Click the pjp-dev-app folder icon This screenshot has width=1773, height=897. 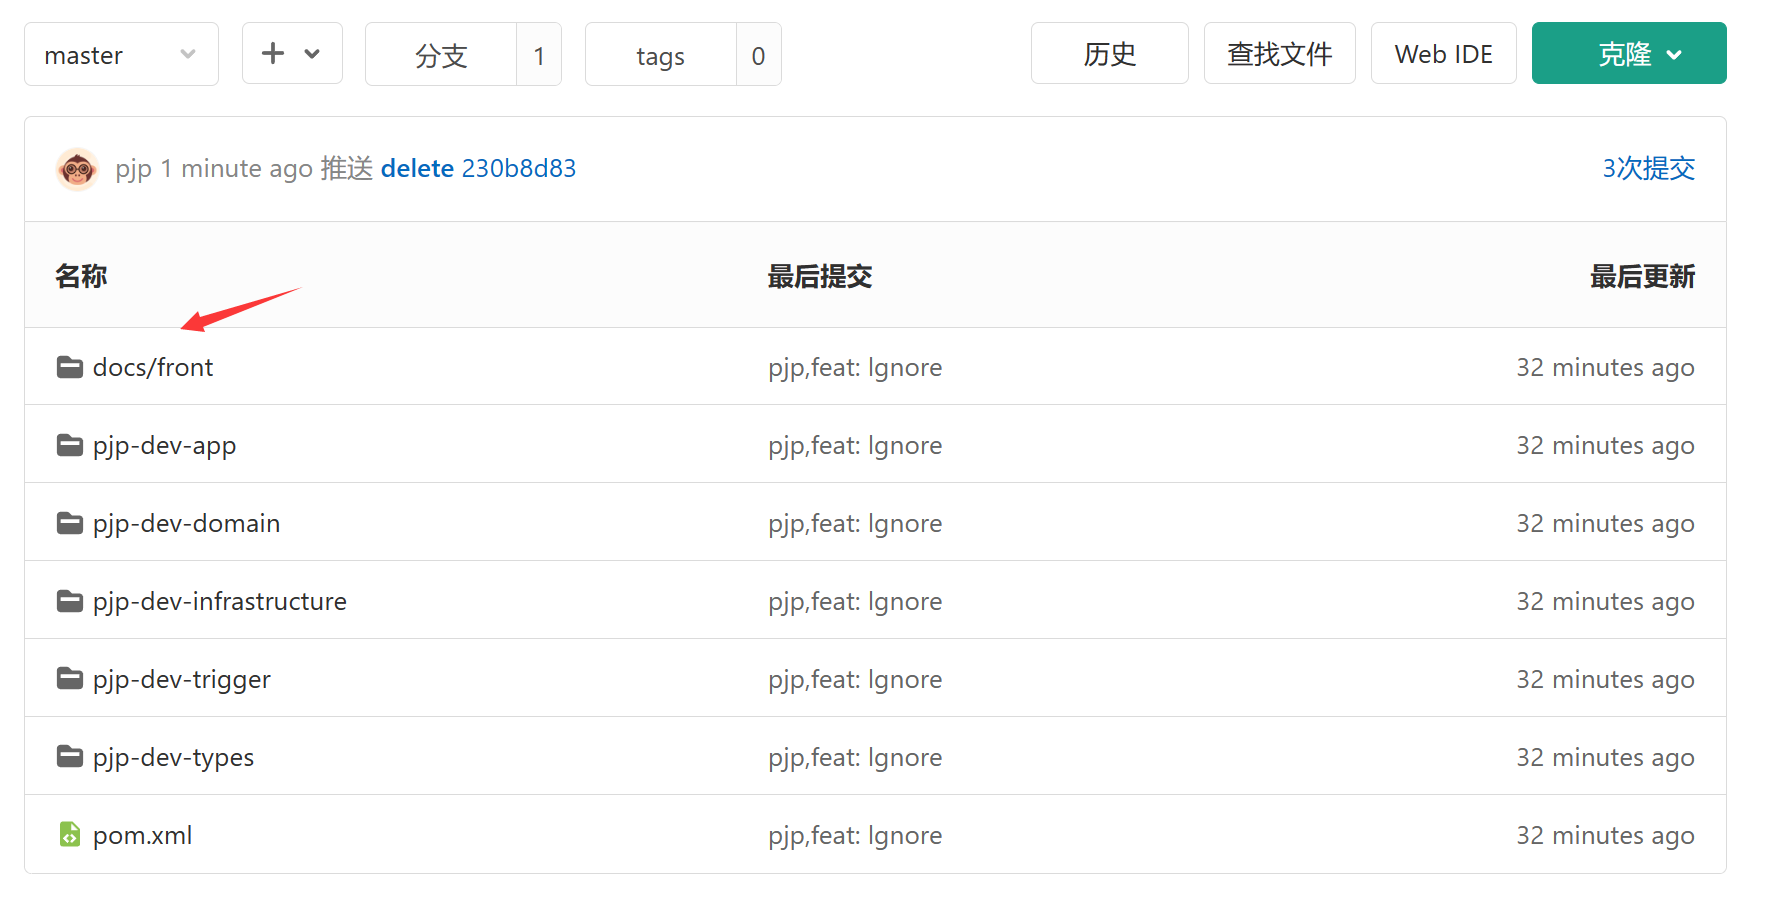(70, 445)
